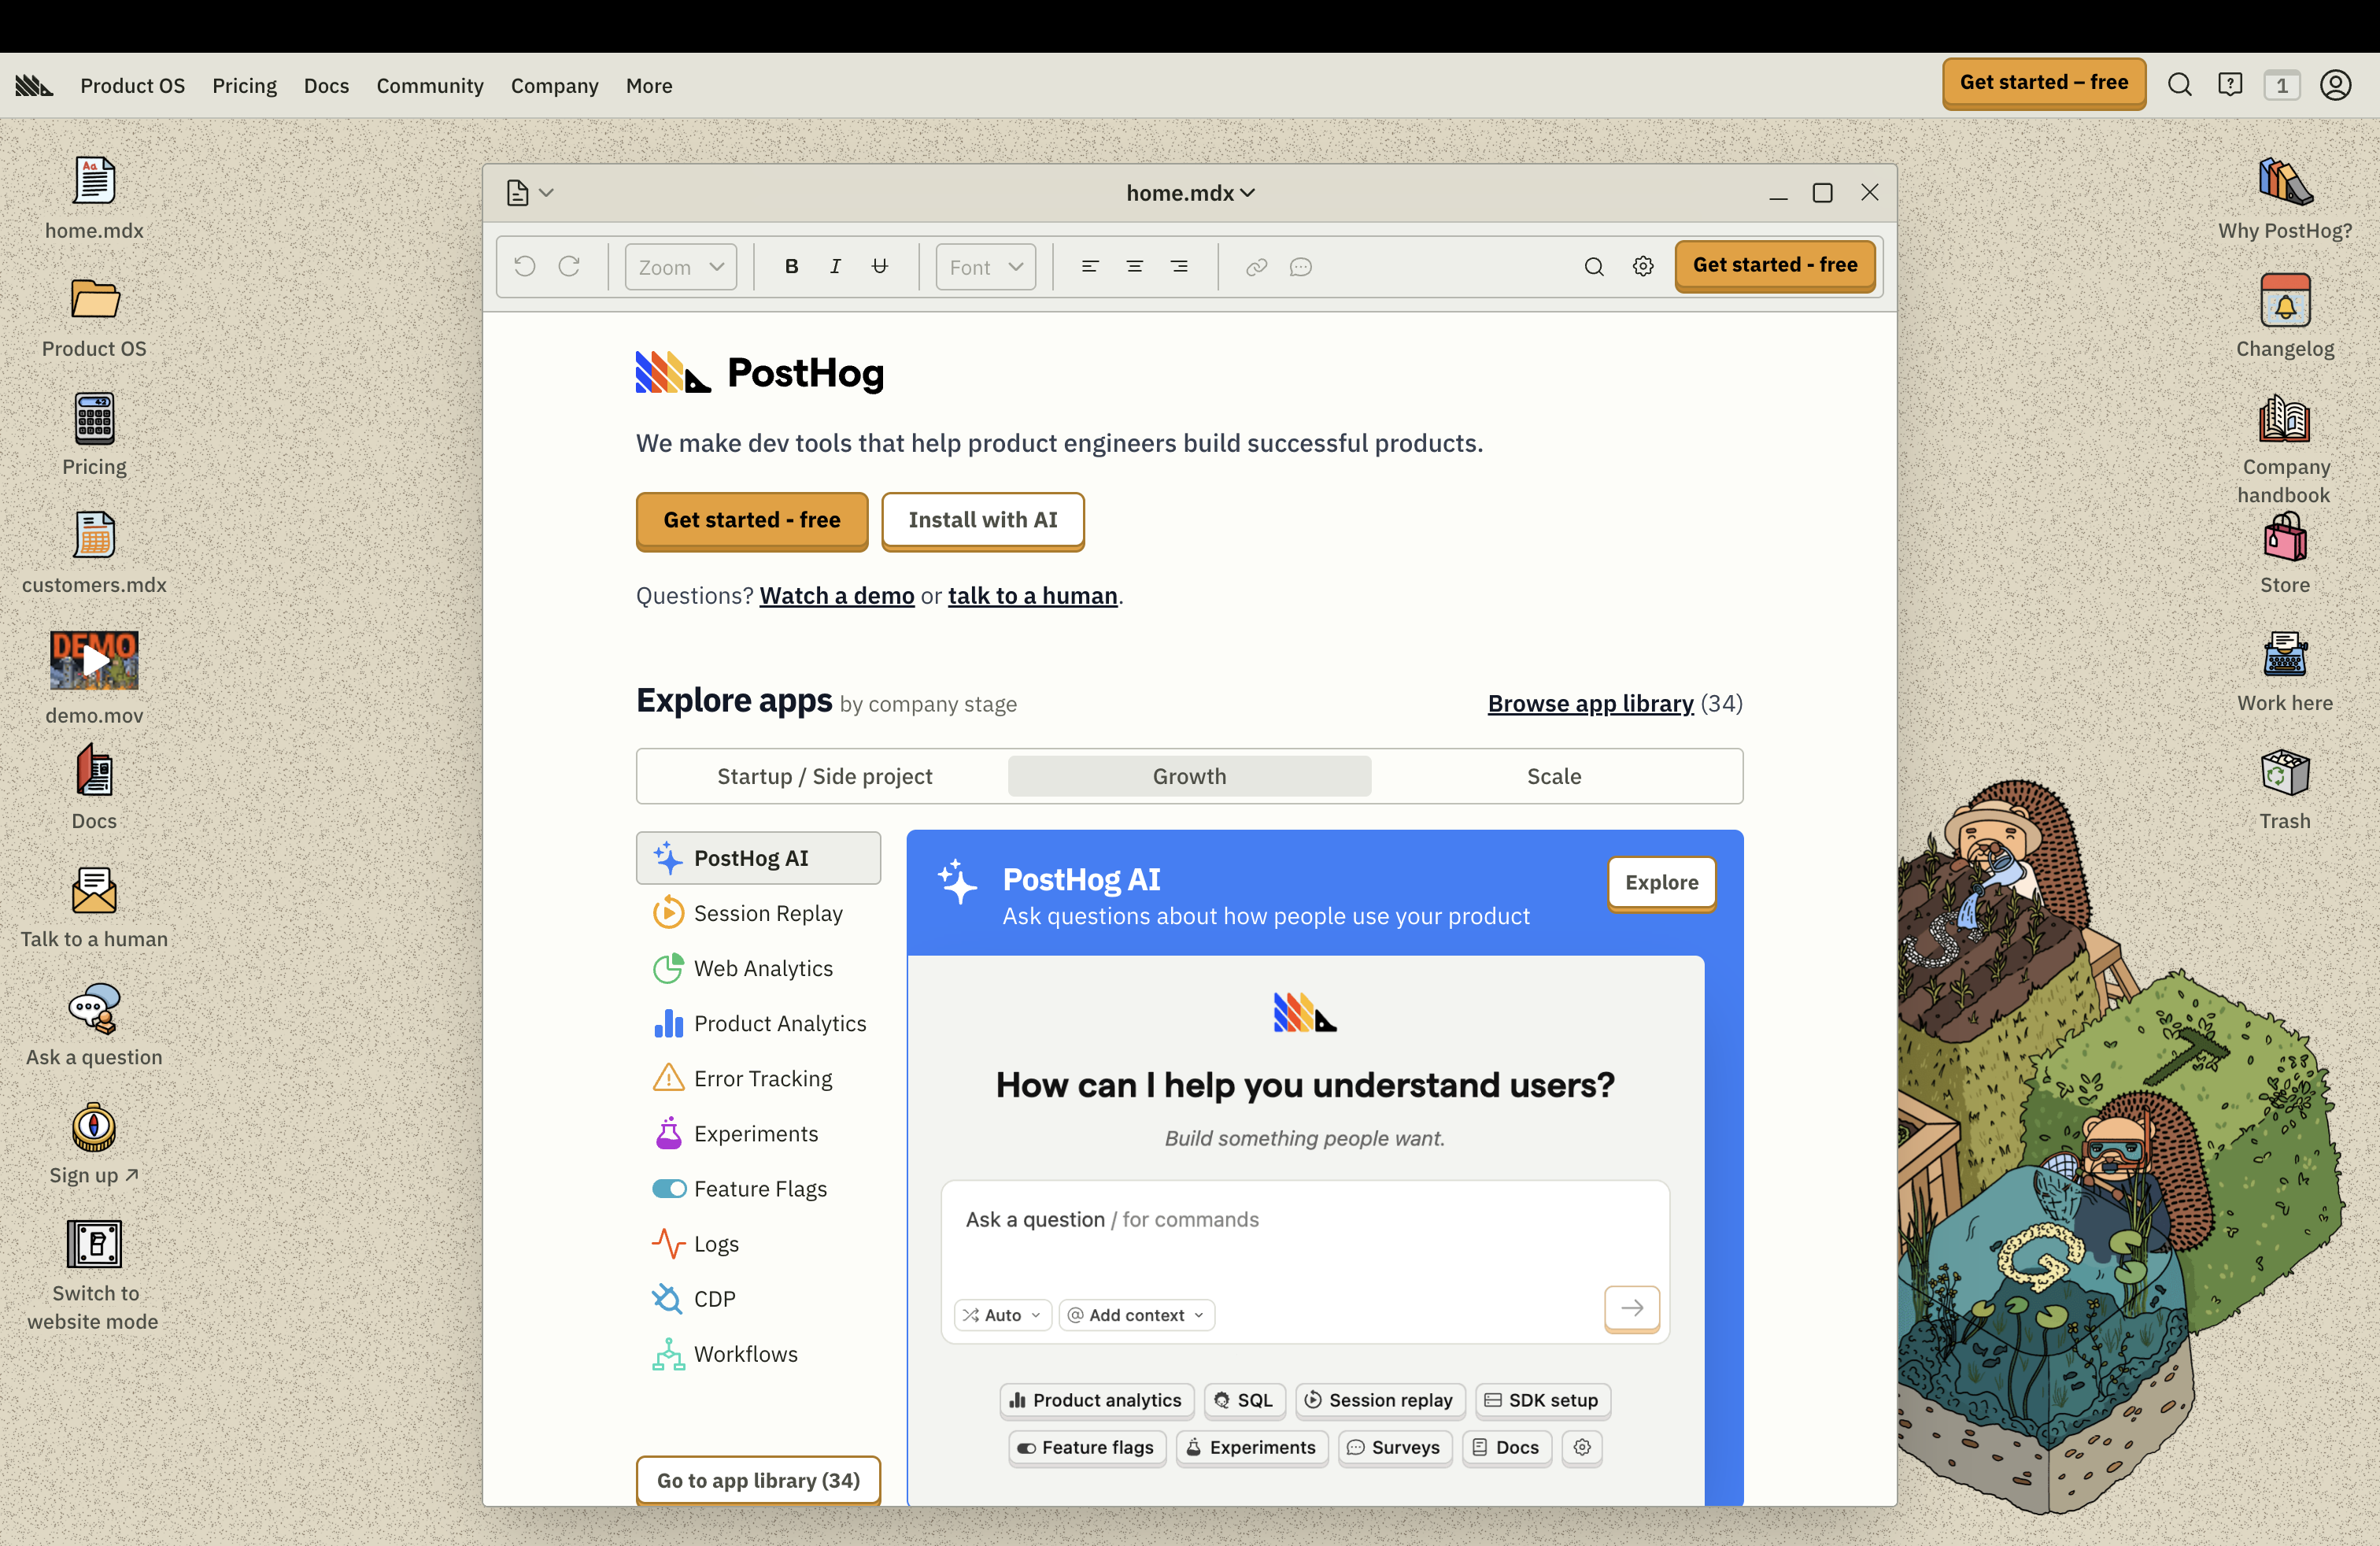Select the Error Tracking app
The width and height of the screenshot is (2380, 1546).
[x=668, y=1078]
